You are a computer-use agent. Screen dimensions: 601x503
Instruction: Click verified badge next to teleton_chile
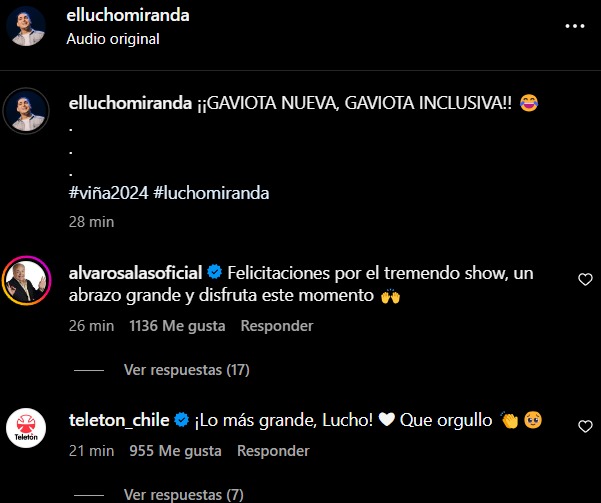point(181,419)
